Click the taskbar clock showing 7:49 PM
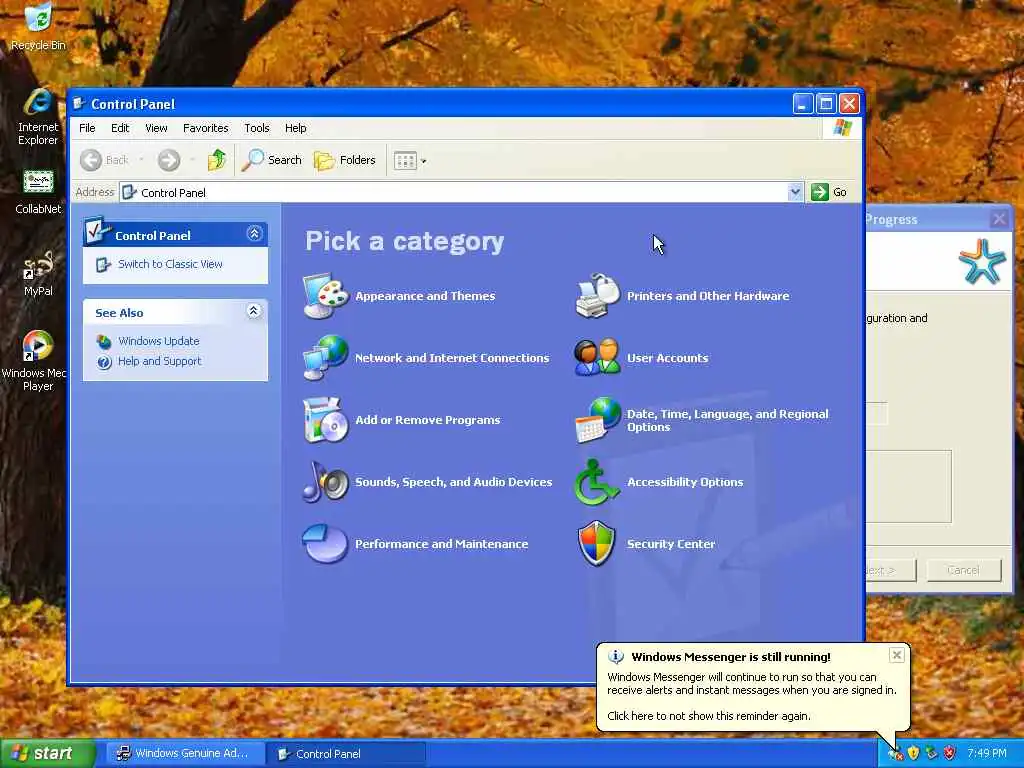1024x768 pixels. [987, 754]
